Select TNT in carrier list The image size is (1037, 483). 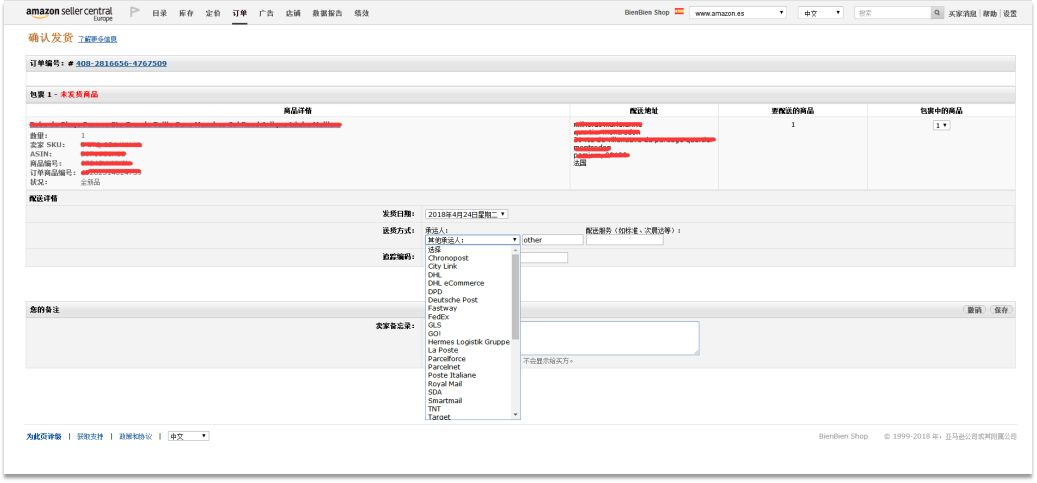(435, 409)
